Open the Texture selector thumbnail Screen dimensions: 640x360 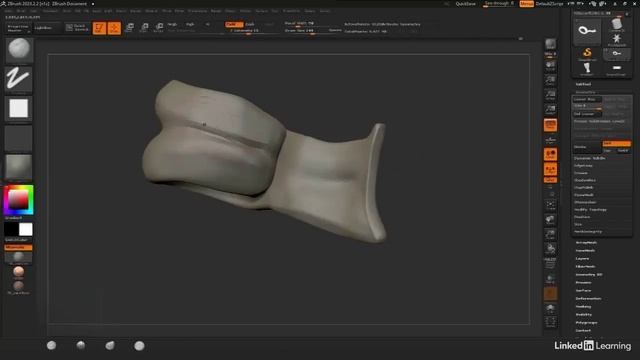click(x=19, y=138)
